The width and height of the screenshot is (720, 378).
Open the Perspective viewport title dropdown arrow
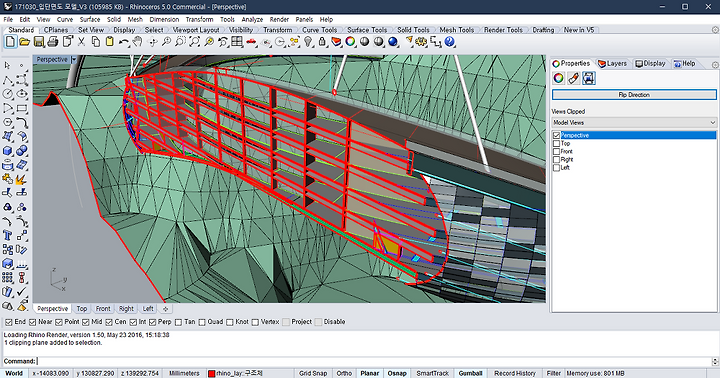click(x=74, y=60)
